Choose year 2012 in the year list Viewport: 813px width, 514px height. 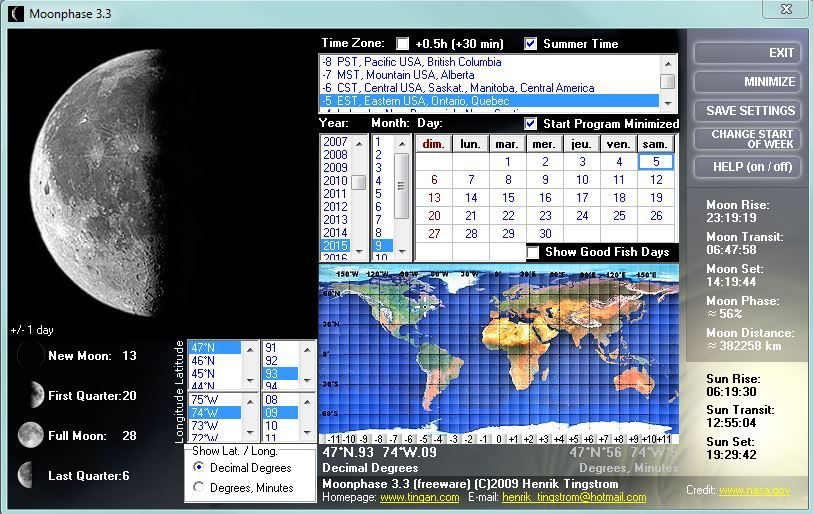335,207
